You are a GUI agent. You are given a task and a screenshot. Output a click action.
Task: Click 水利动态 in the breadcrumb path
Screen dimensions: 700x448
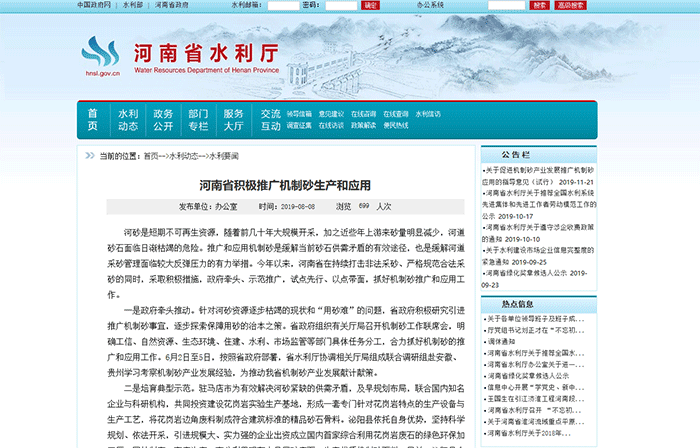[183, 156]
